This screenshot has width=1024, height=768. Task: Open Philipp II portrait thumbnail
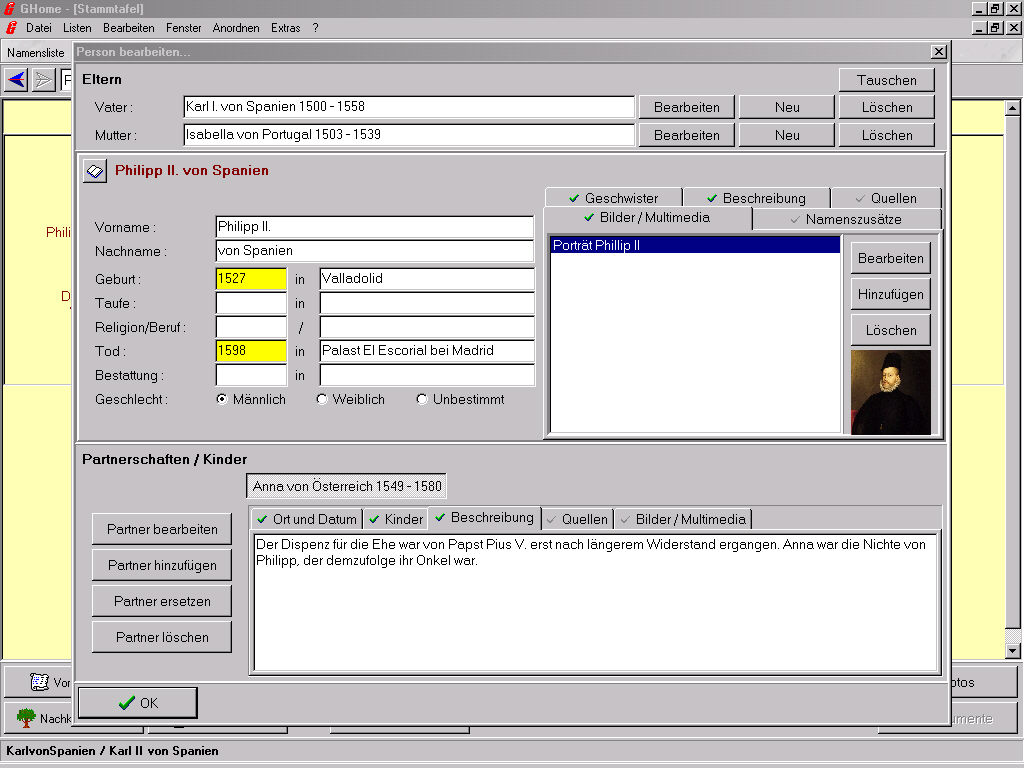click(890, 392)
